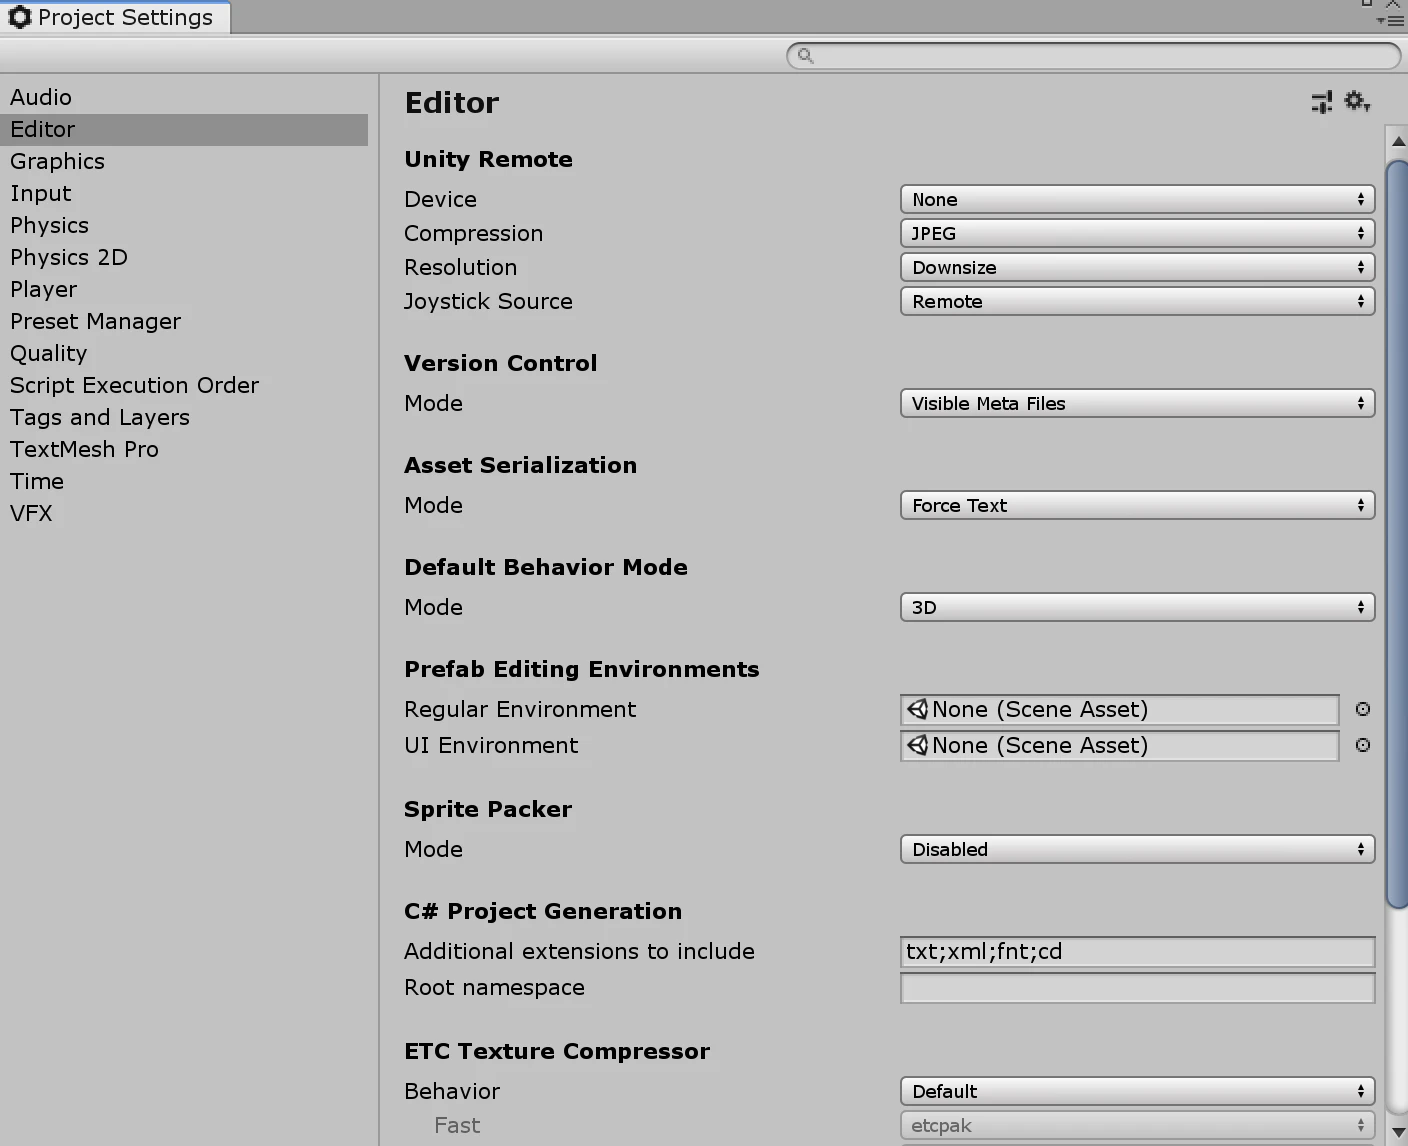1408x1146 pixels.
Task: Open the Sprite Packer Mode dropdown
Action: (x=1137, y=849)
